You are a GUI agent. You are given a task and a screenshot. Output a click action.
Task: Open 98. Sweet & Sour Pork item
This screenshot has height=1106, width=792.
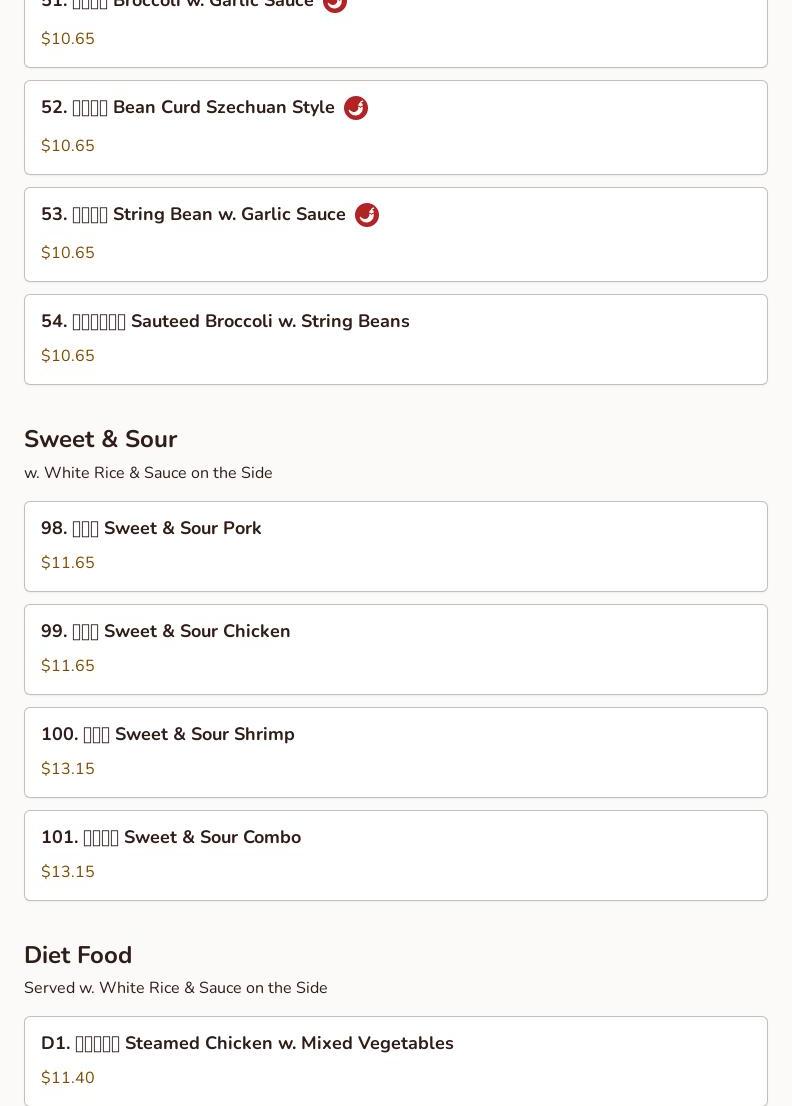[396, 547]
